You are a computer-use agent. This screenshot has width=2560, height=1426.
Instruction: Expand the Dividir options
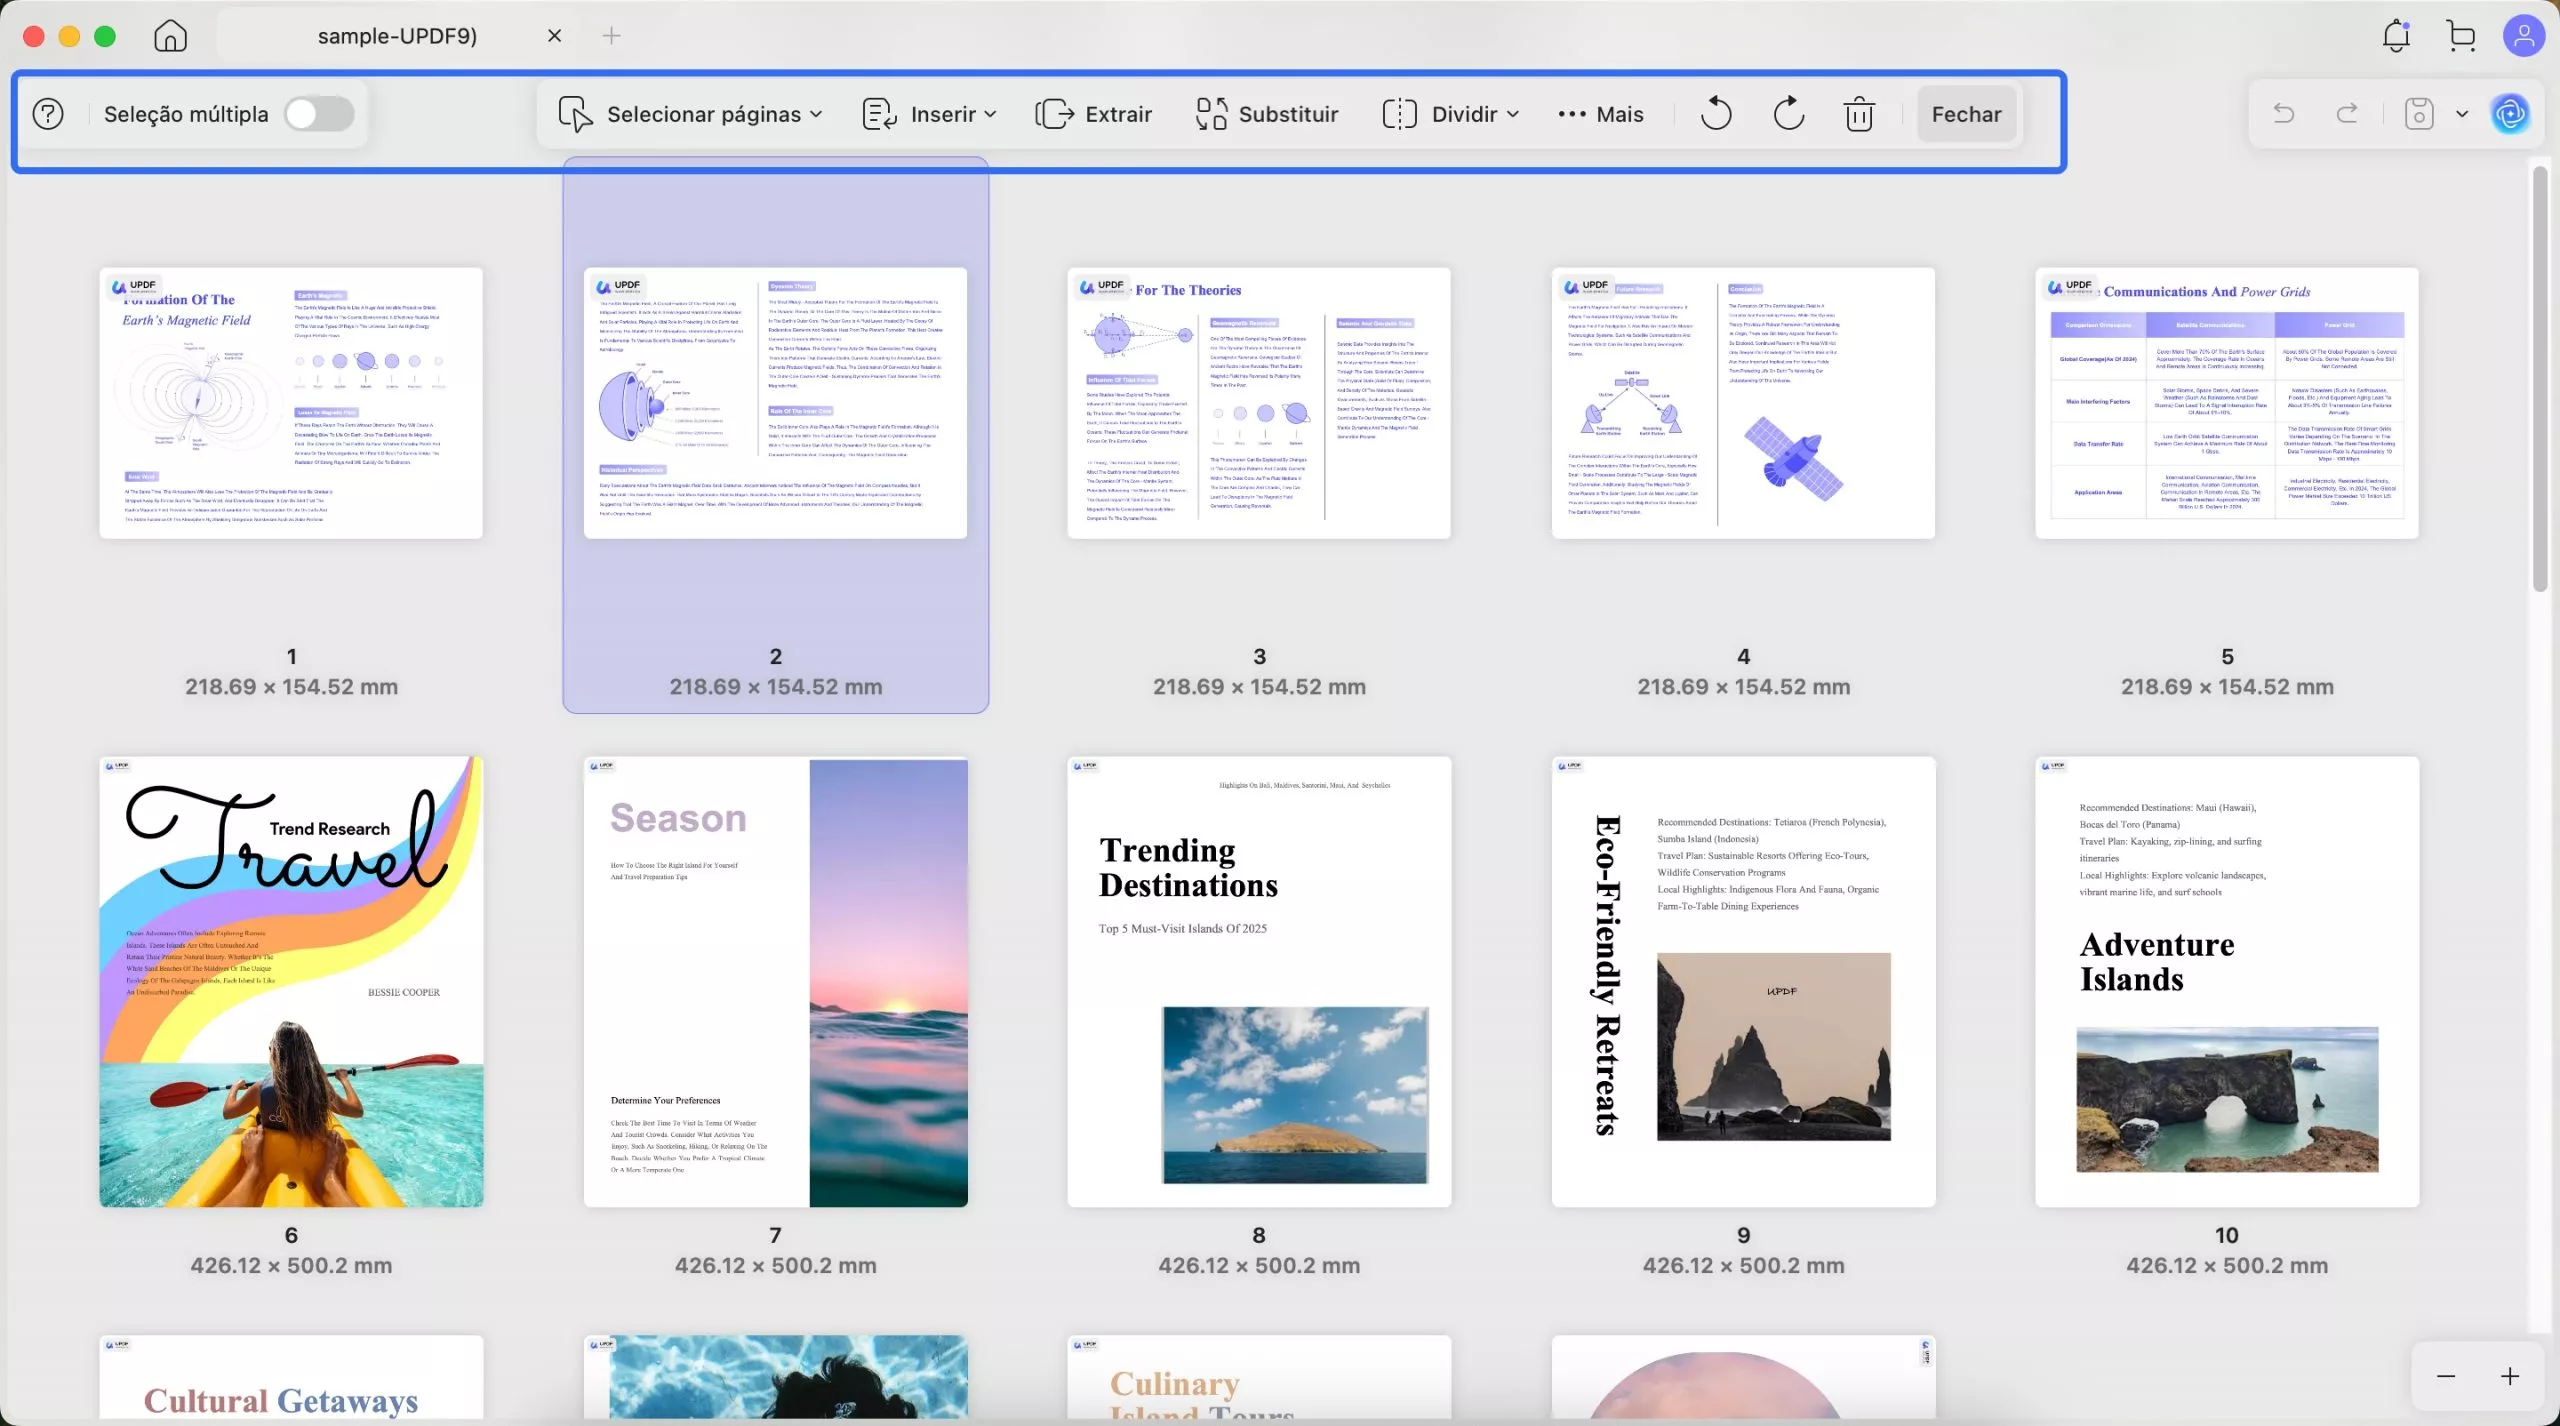click(x=1451, y=114)
